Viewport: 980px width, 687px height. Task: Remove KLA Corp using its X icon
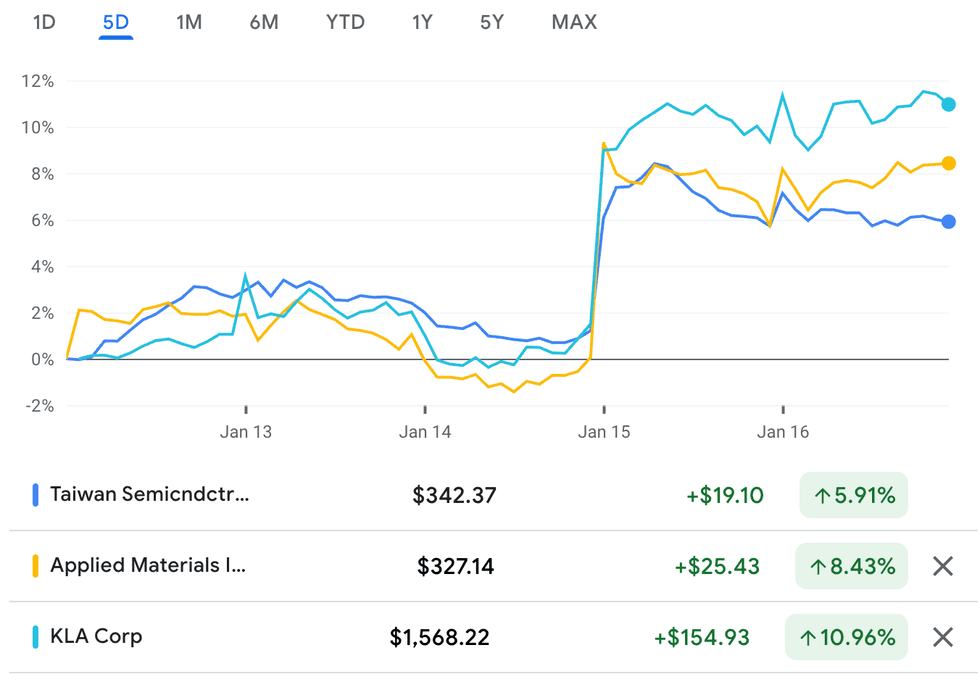pos(941,637)
